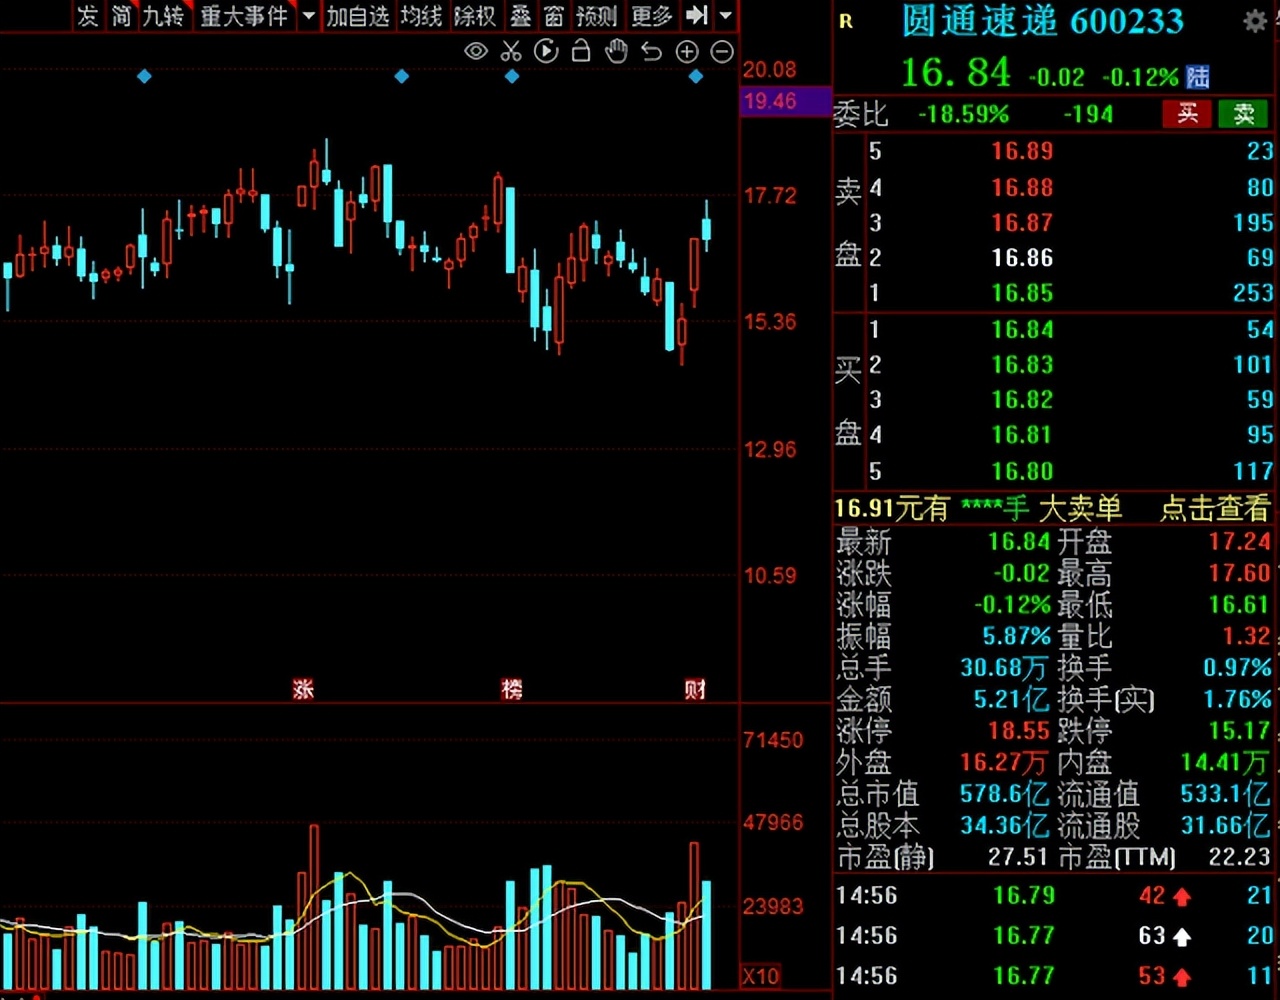Screen dimensions: 1280x1000
Task: Click the 量比 value 1.32
Action: click(1246, 636)
